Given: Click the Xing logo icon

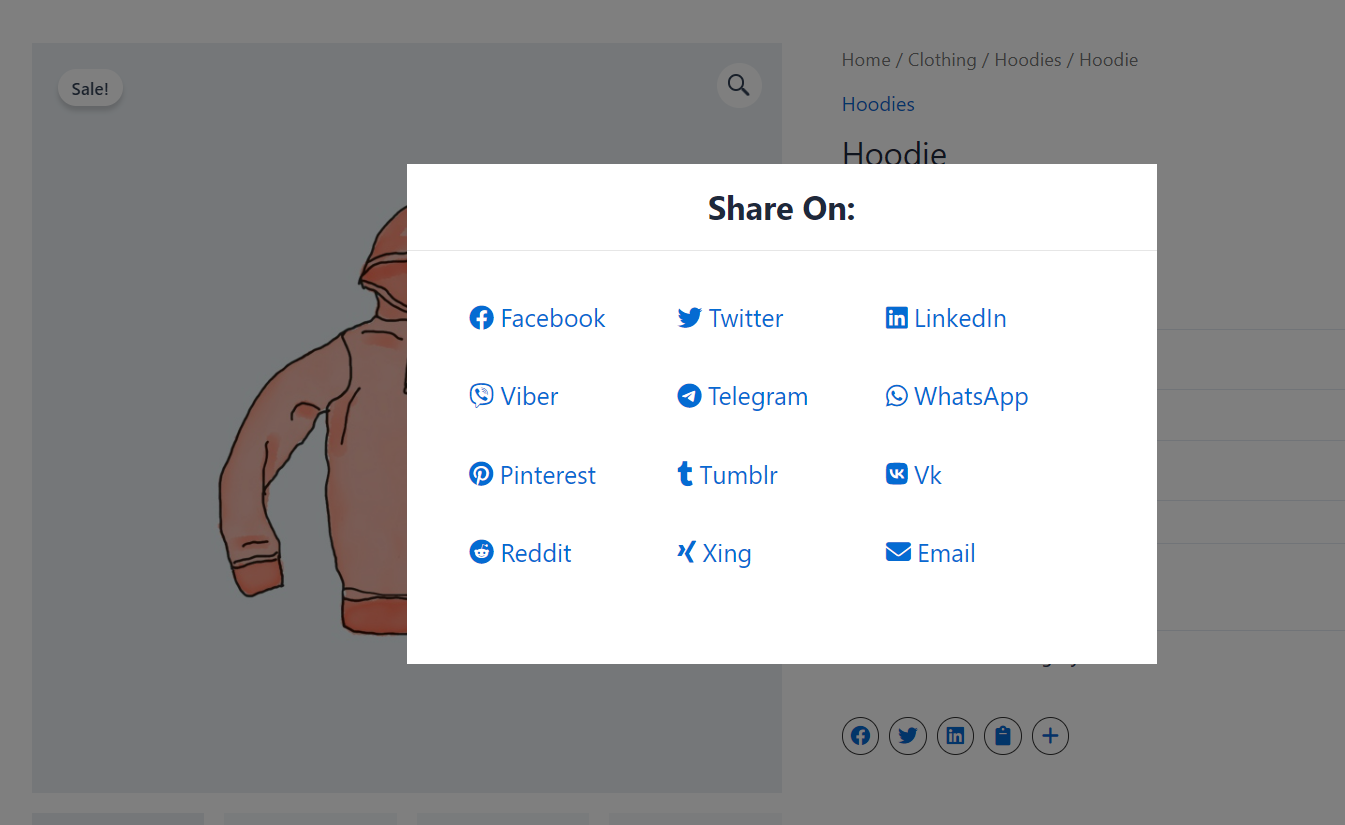Looking at the screenshot, I should coord(686,552).
